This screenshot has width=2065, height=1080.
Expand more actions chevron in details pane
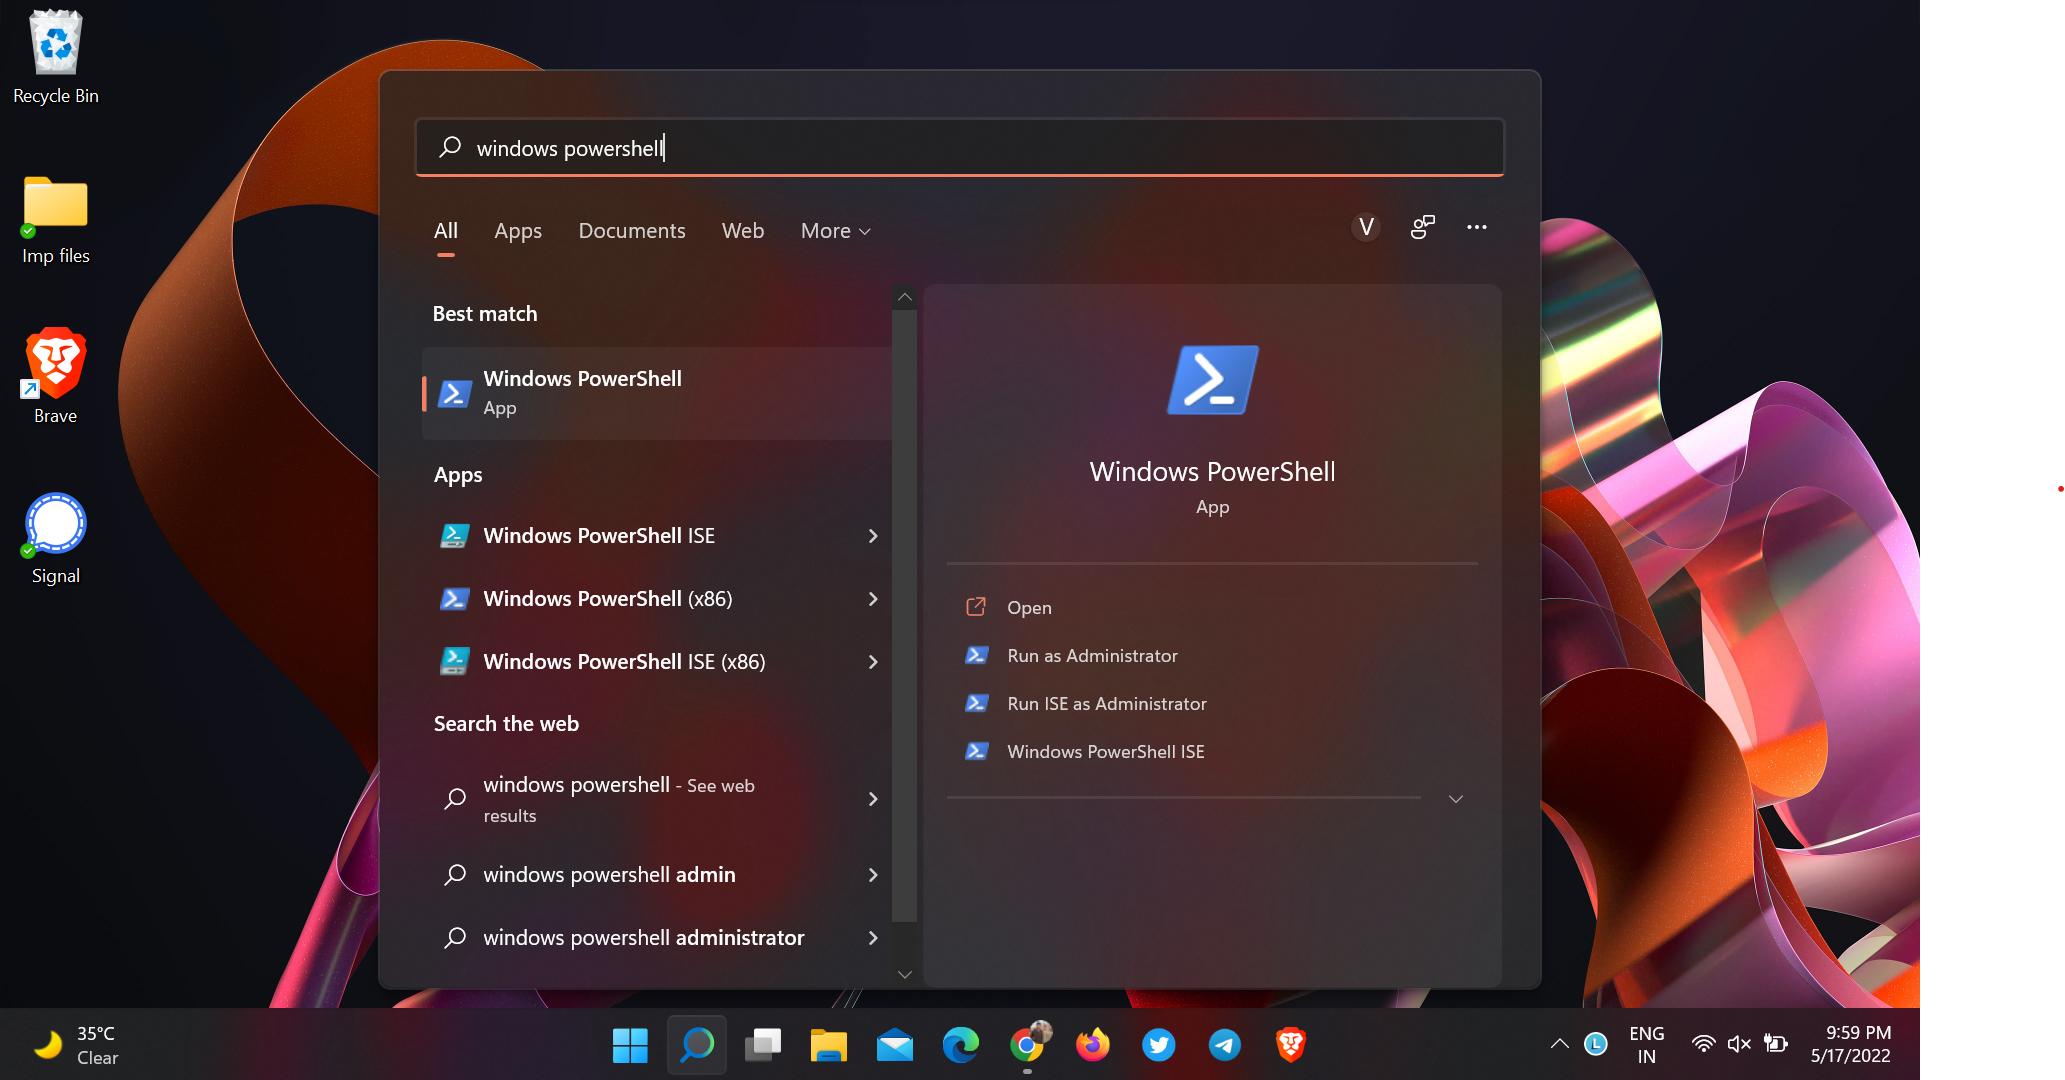1456,799
